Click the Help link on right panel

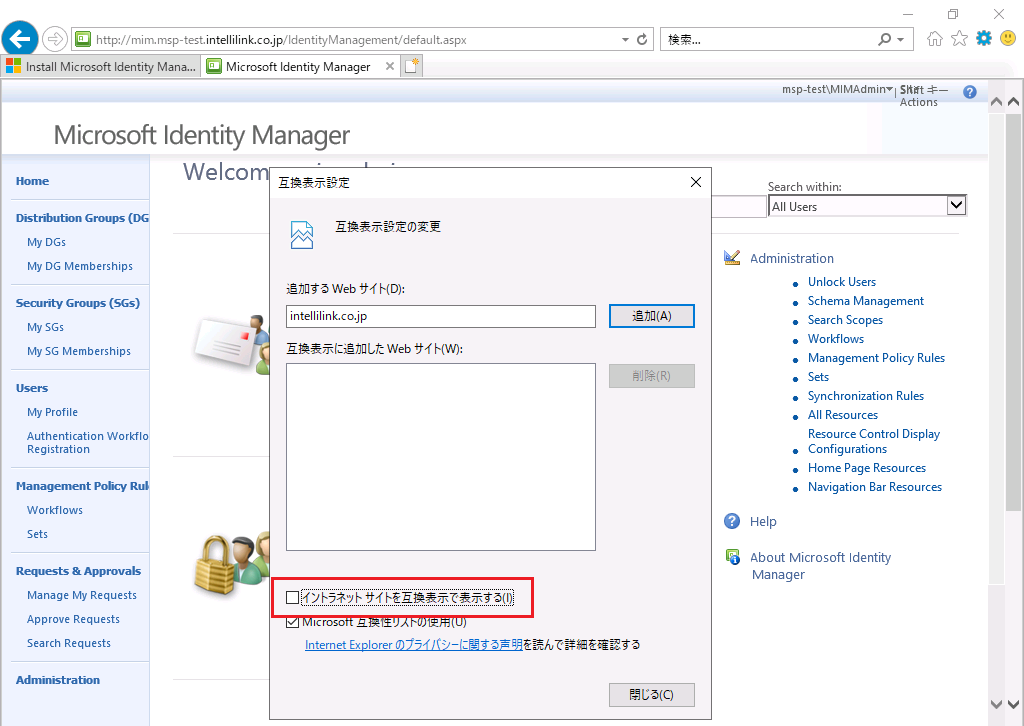763,522
